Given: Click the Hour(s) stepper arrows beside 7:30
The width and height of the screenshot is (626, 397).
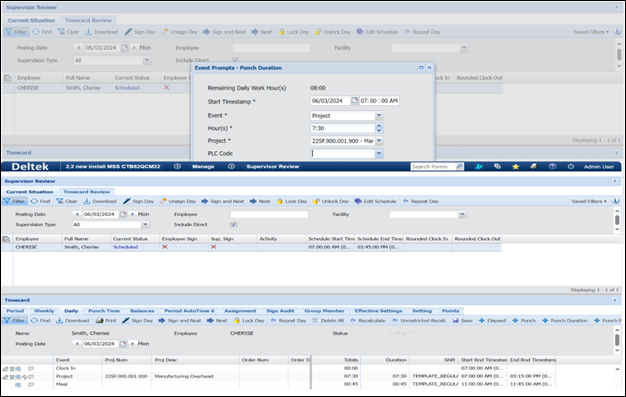Looking at the screenshot, I should click(379, 128).
